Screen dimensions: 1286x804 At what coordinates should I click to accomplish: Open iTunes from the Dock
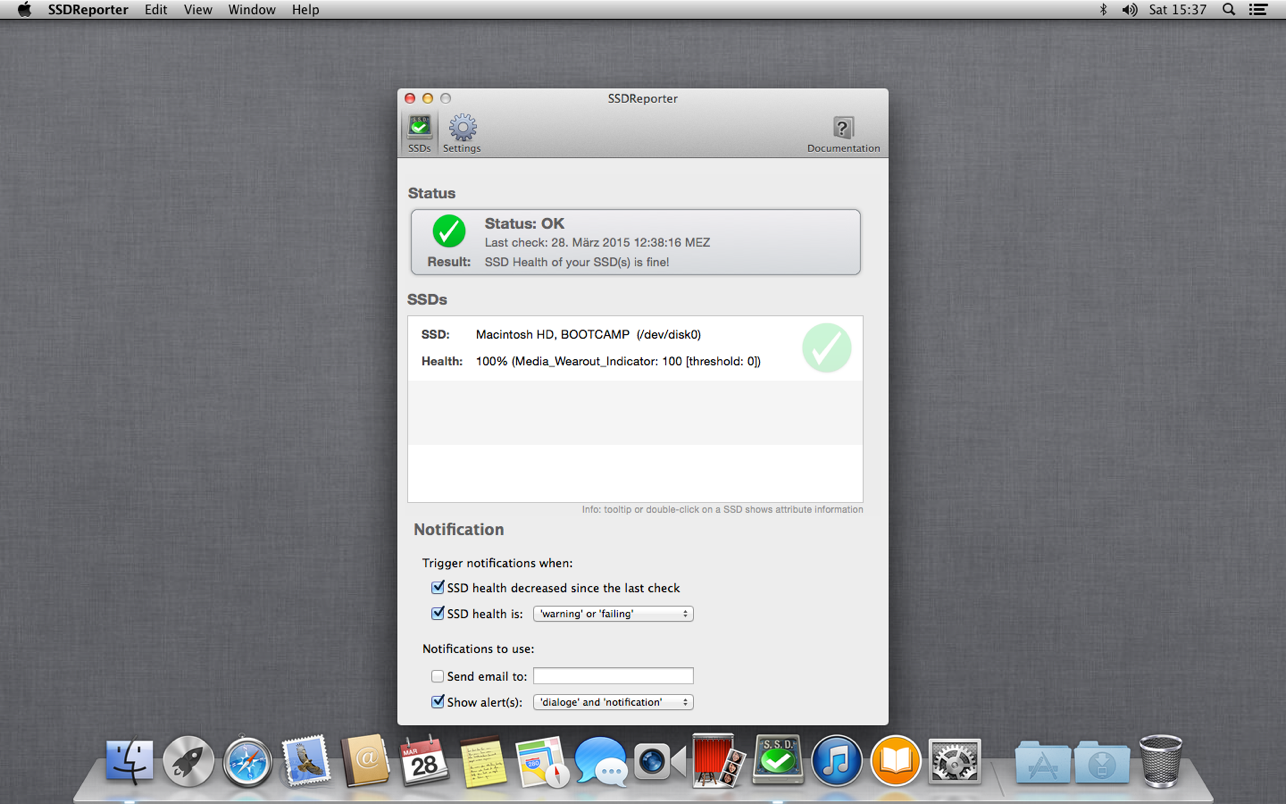coord(836,761)
